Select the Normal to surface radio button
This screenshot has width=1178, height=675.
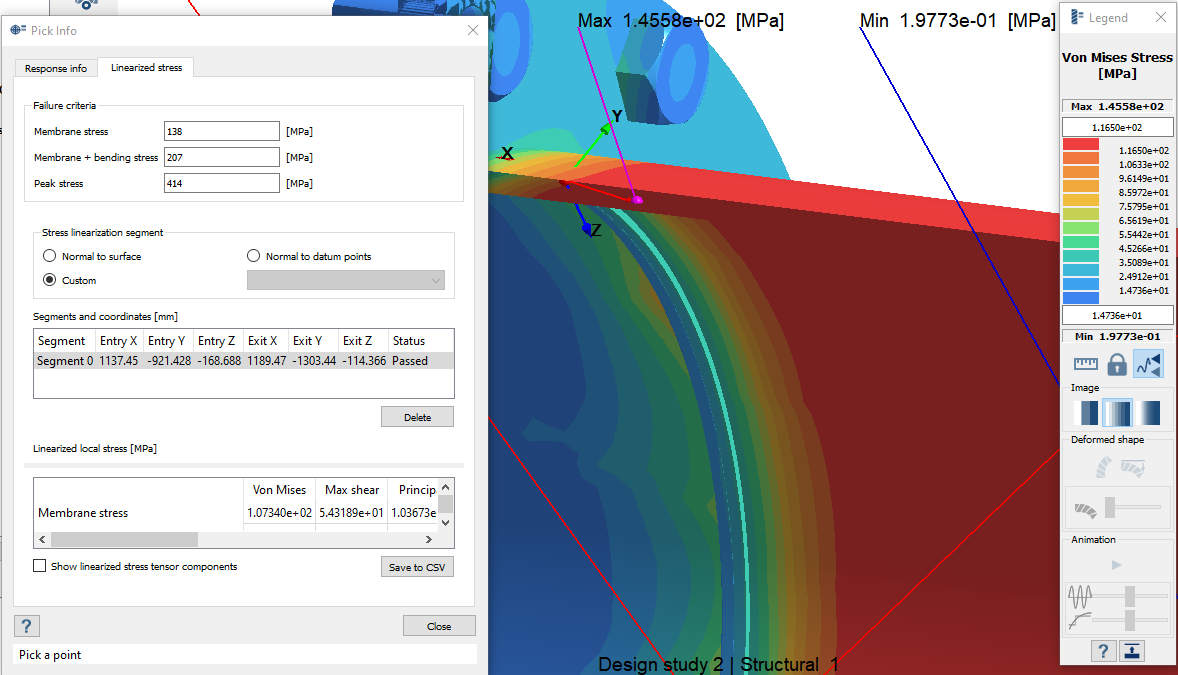(49, 255)
